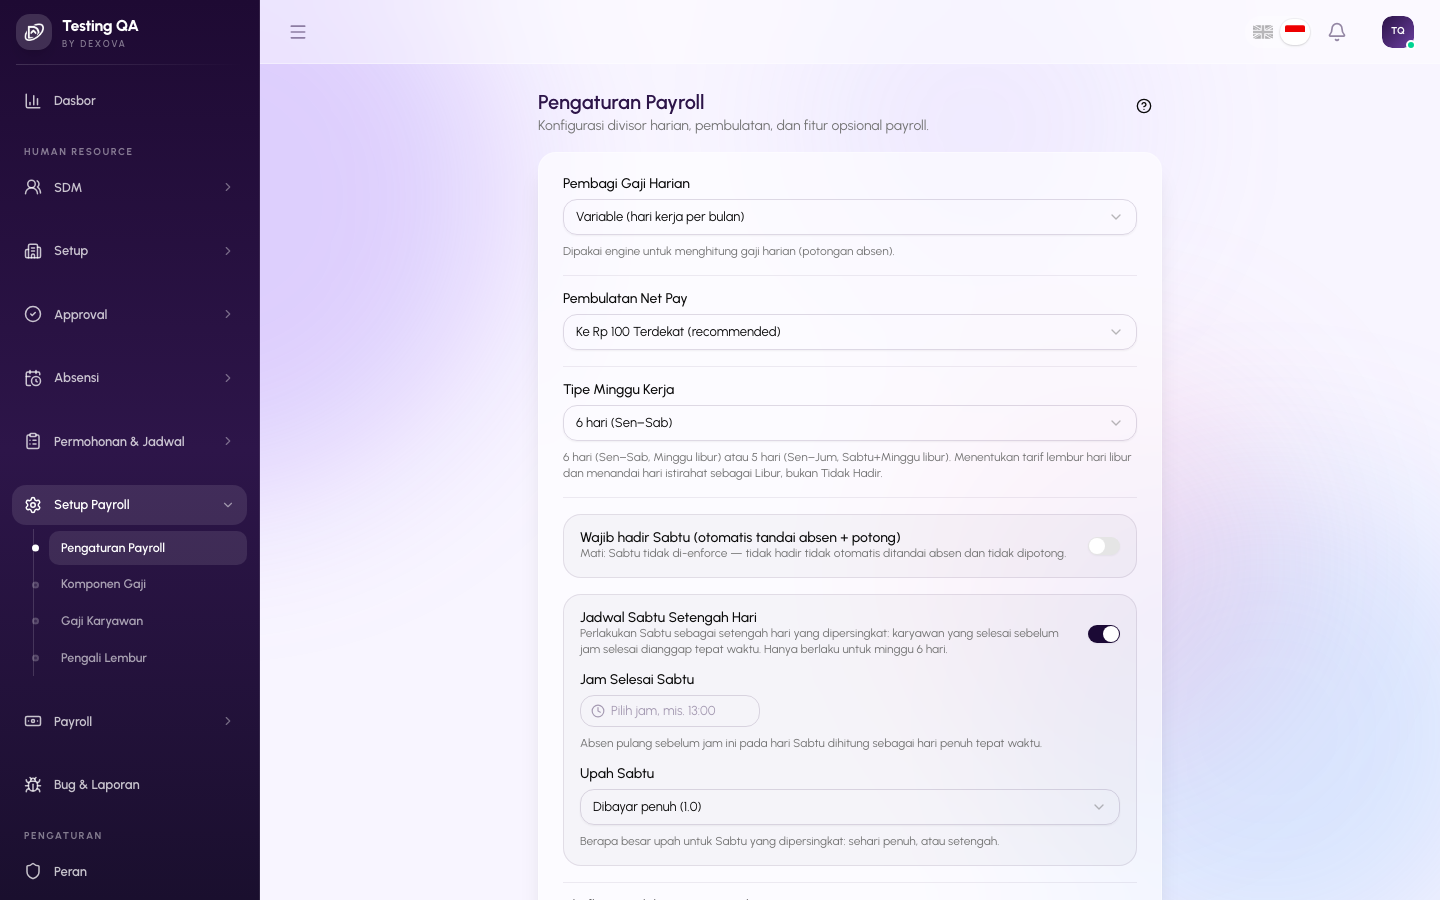Open the notifications bell
Screen dimensions: 1440x900
(x=1337, y=32)
